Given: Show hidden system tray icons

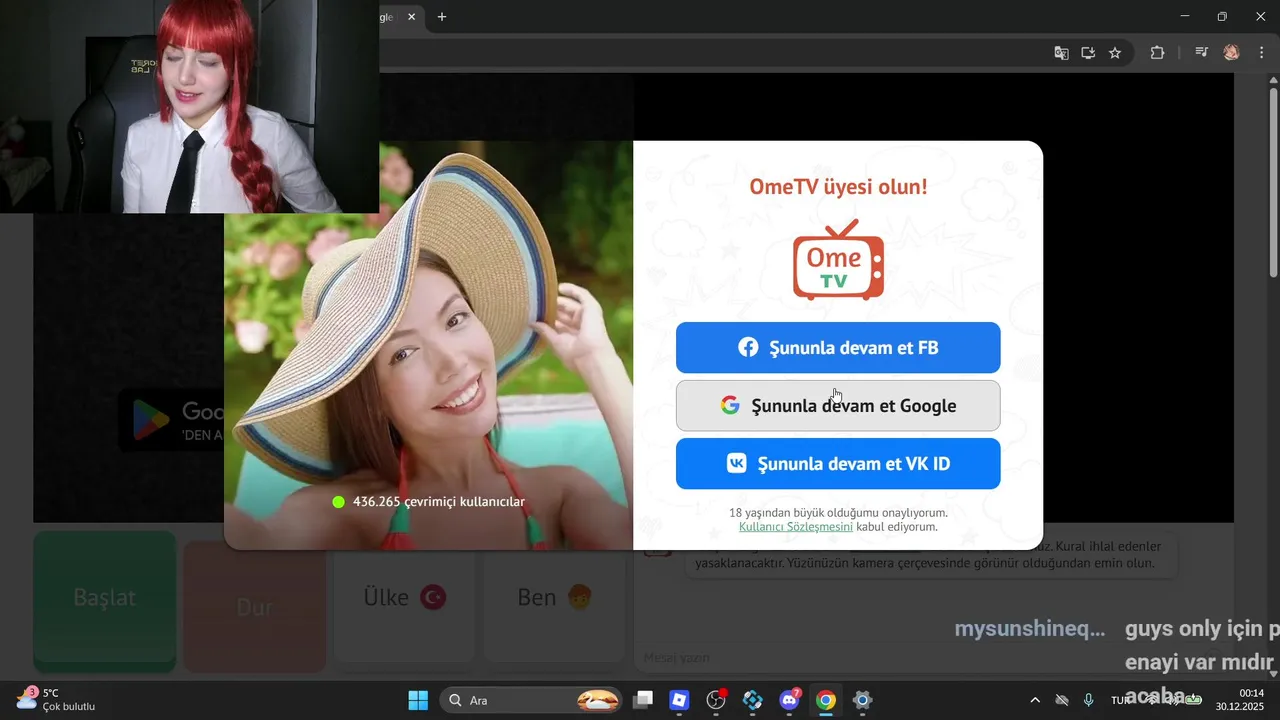Looking at the screenshot, I should [1035, 700].
